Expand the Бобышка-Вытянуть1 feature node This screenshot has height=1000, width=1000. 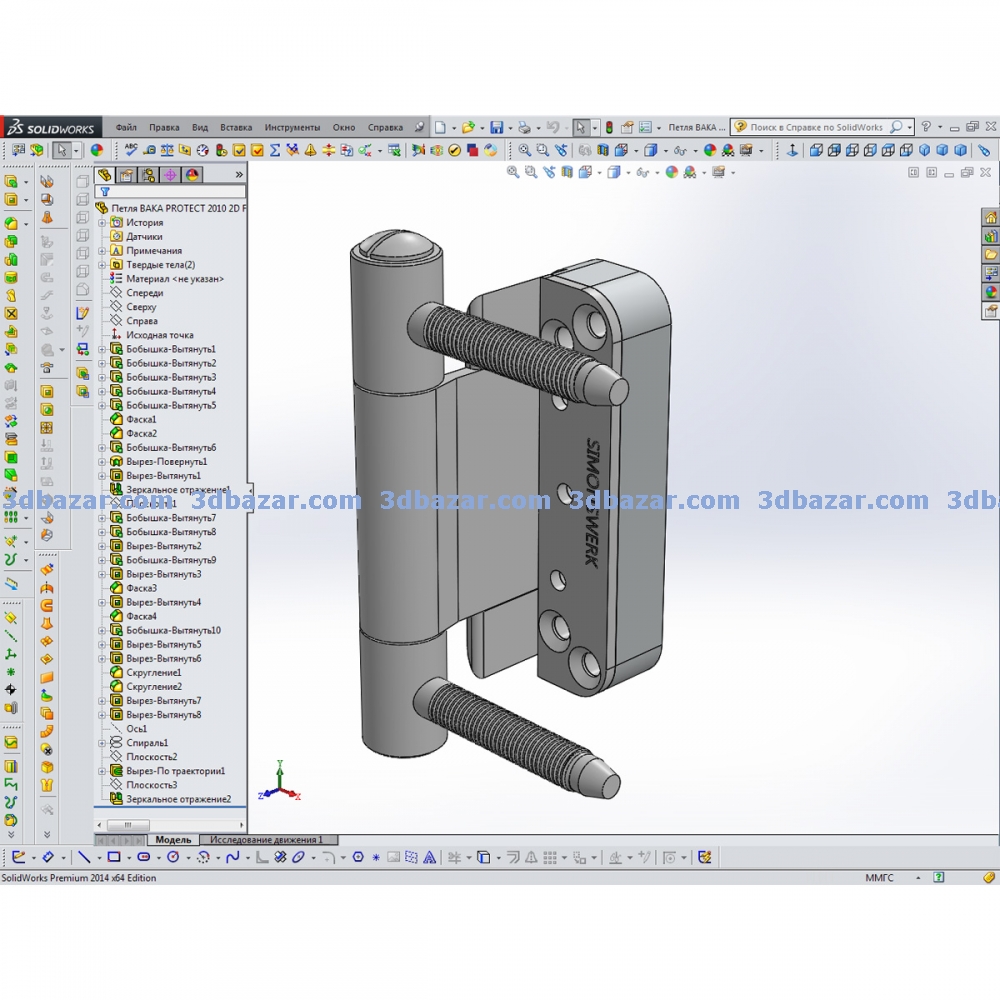(x=102, y=349)
